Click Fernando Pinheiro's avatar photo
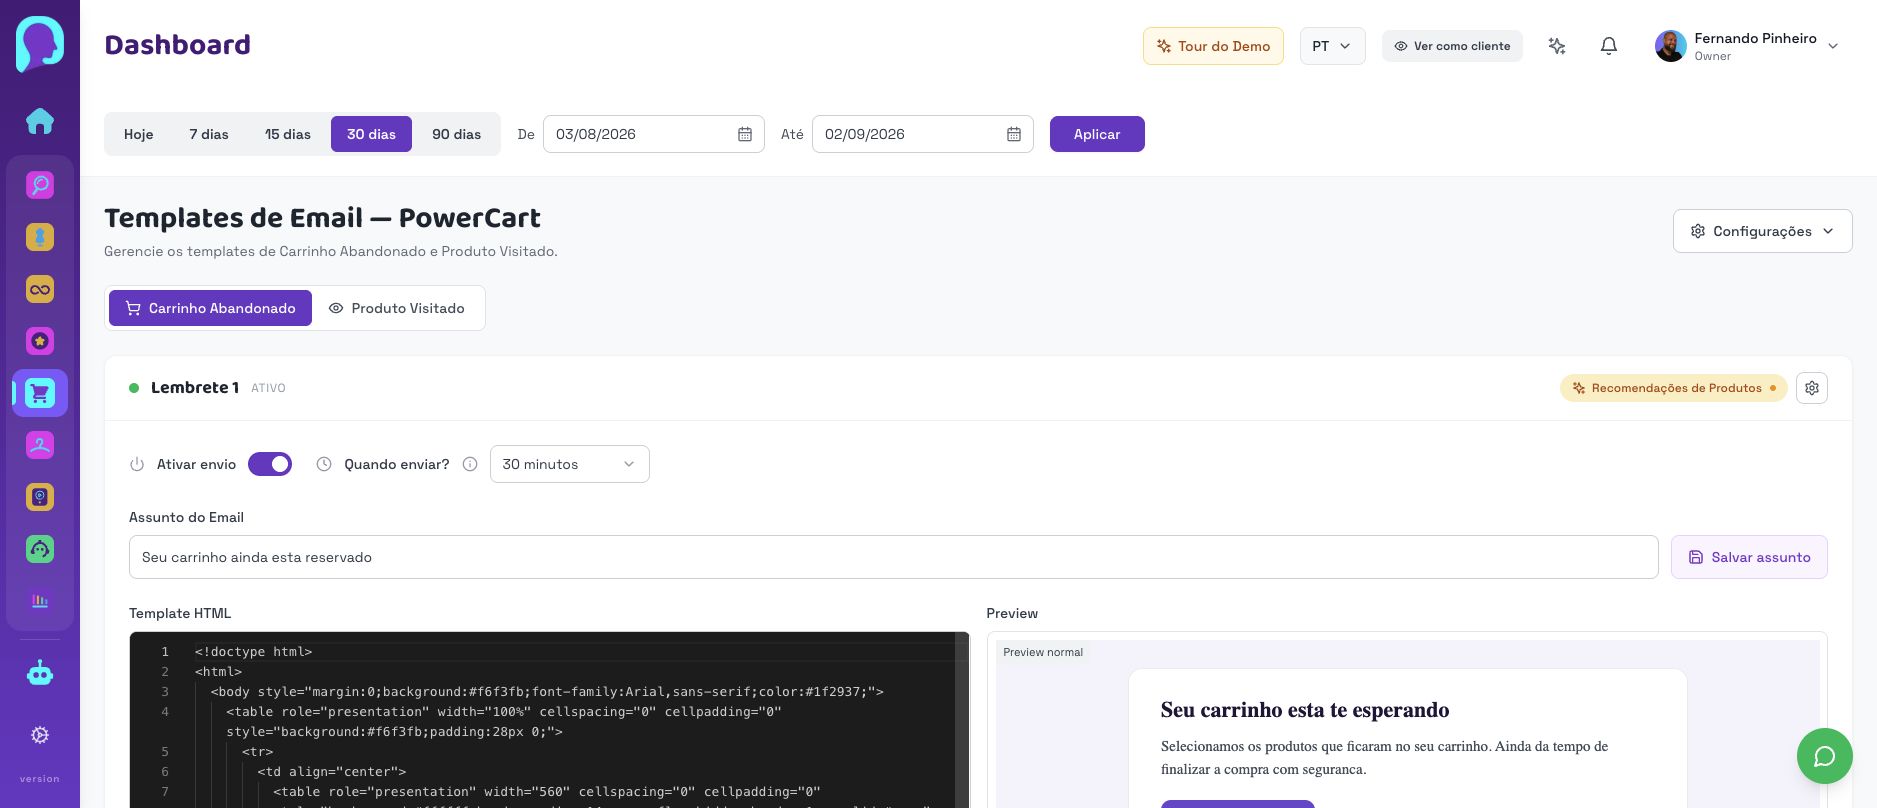 click(1670, 46)
